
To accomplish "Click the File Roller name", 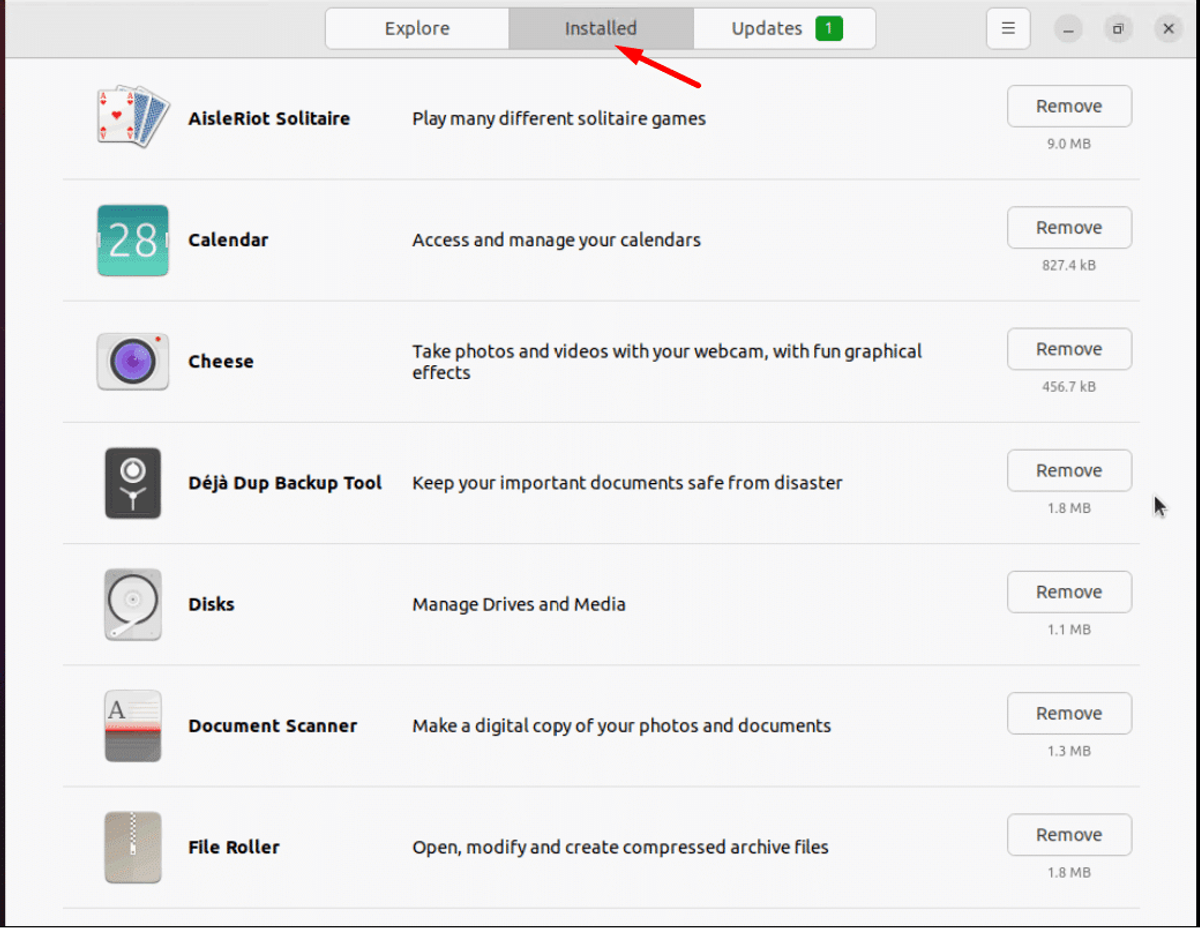I will tap(234, 847).
